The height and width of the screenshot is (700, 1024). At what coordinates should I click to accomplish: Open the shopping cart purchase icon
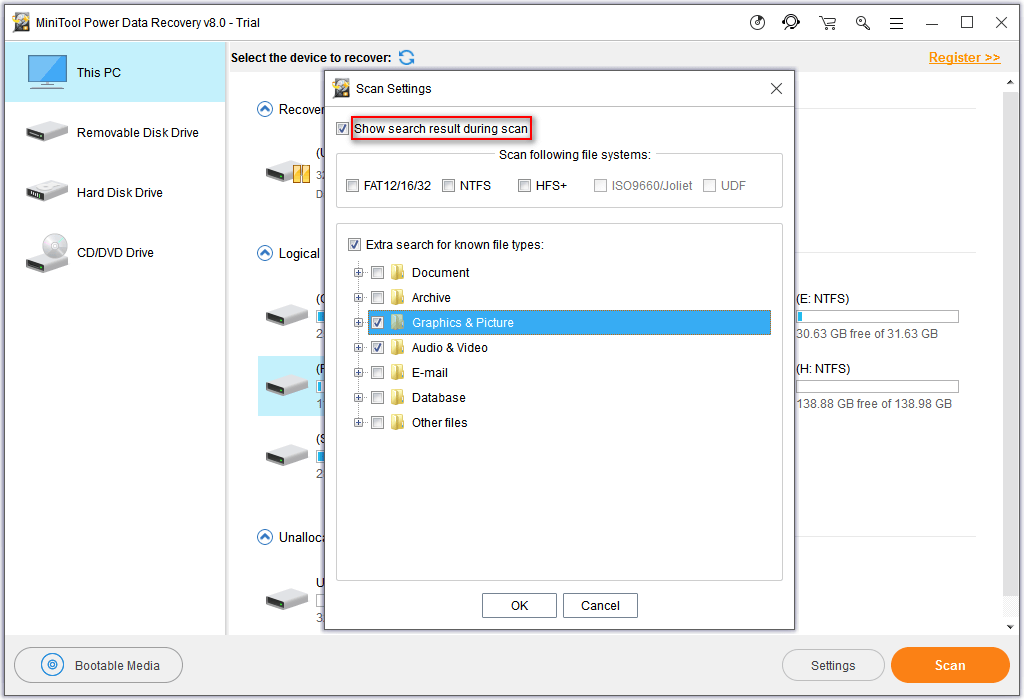tap(827, 23)
